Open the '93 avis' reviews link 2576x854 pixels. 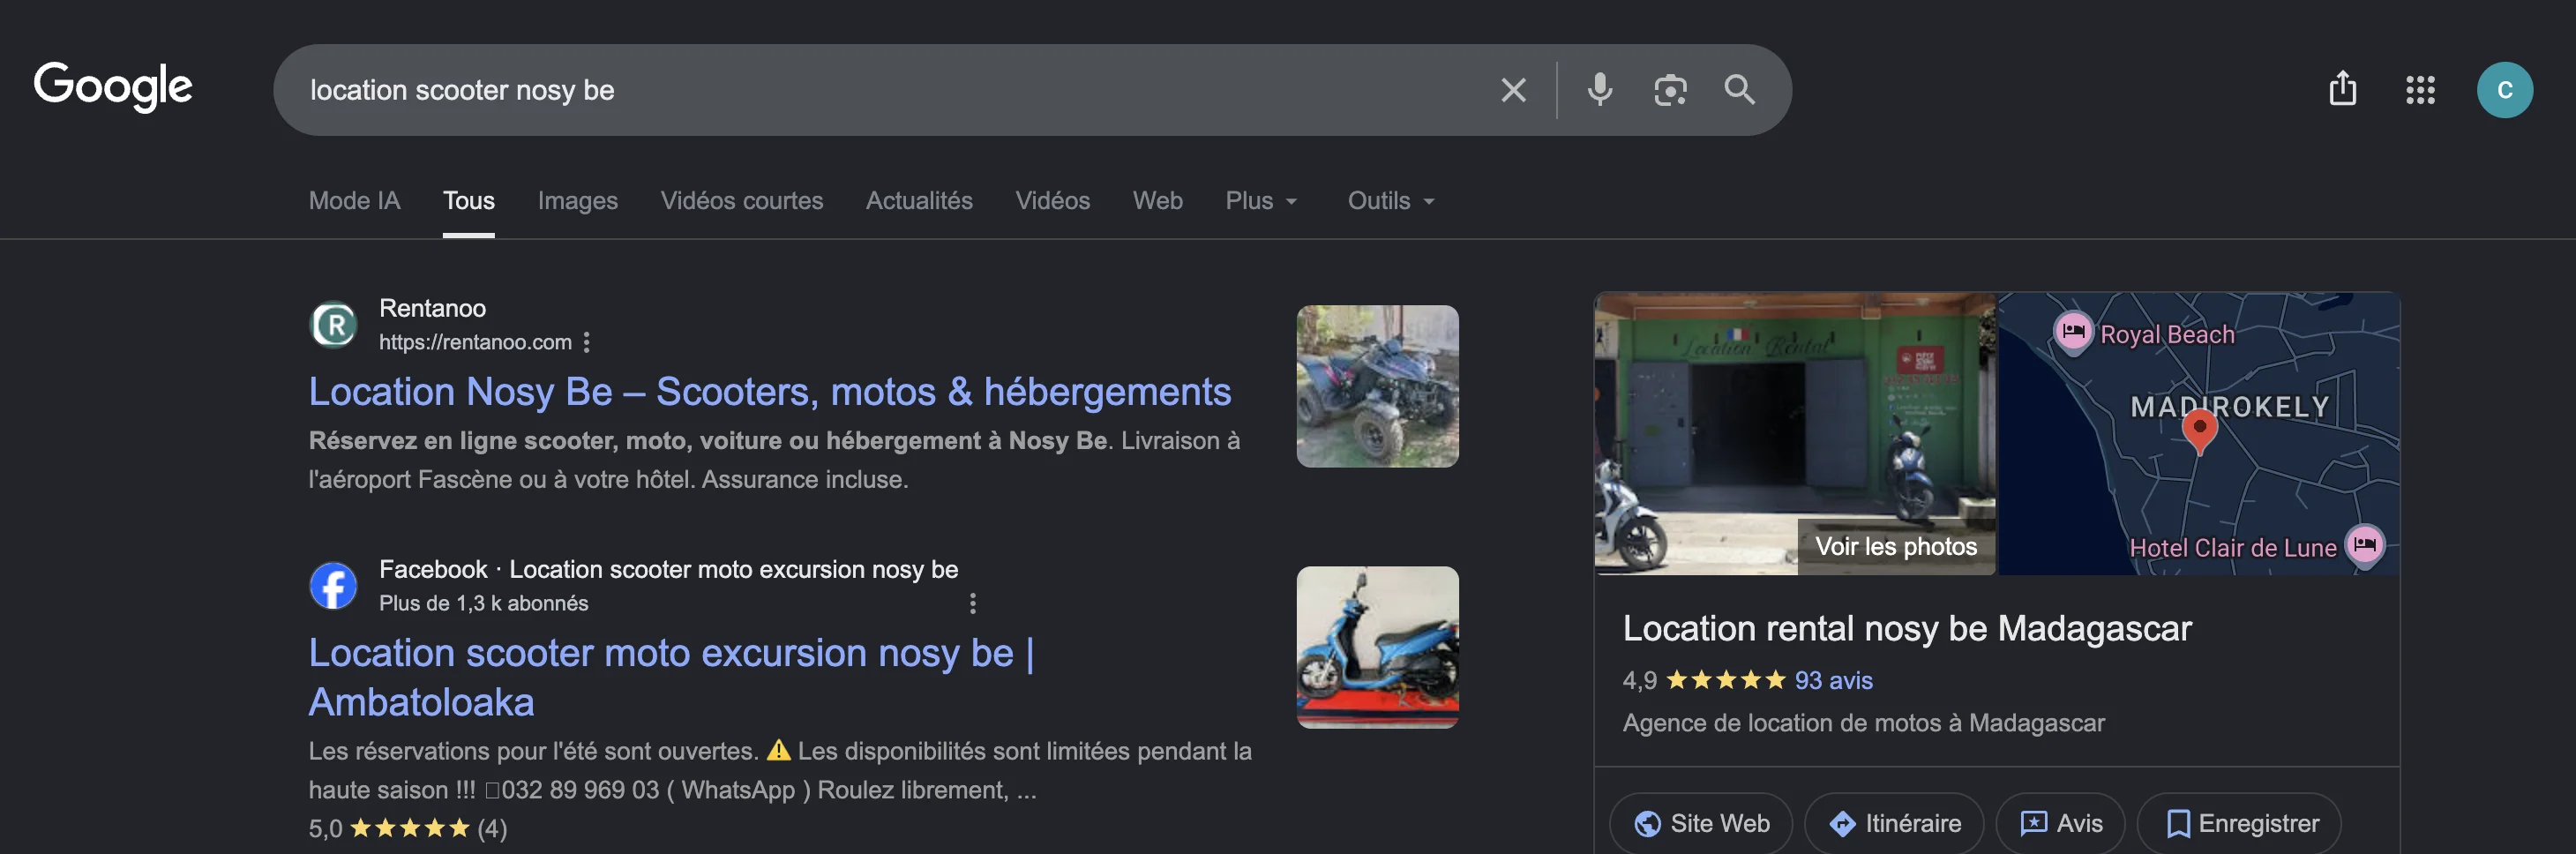1832,680
